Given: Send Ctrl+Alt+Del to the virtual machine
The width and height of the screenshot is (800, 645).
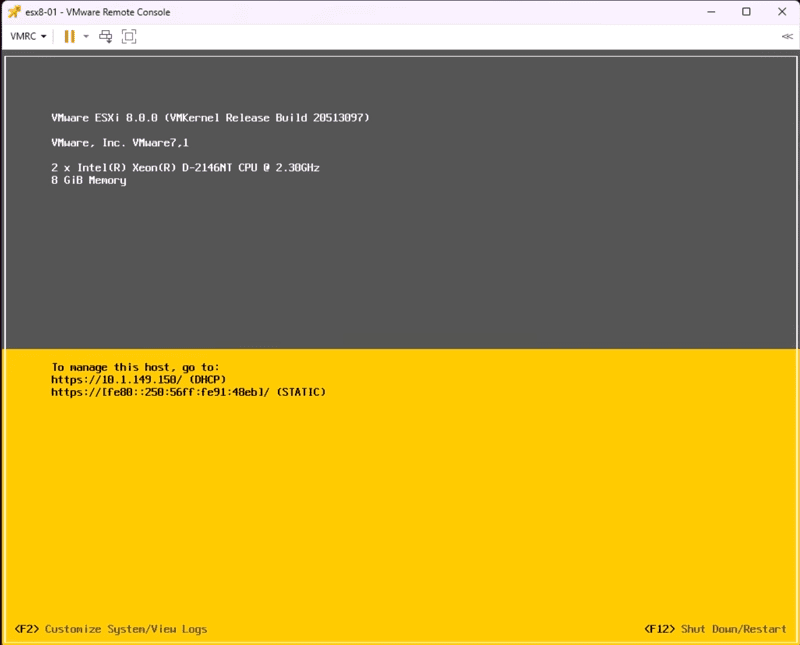Looking at the screenshot, I should [106, 36].
